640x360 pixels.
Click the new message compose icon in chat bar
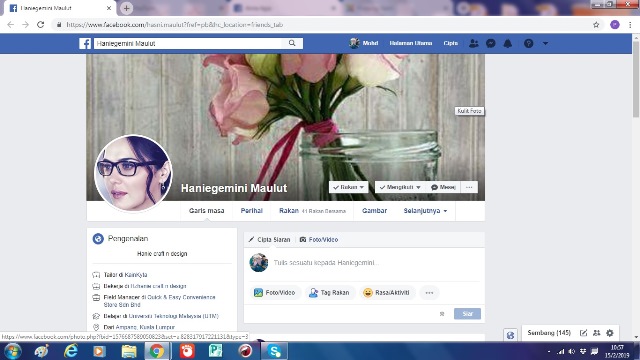(x=584, y=333)
